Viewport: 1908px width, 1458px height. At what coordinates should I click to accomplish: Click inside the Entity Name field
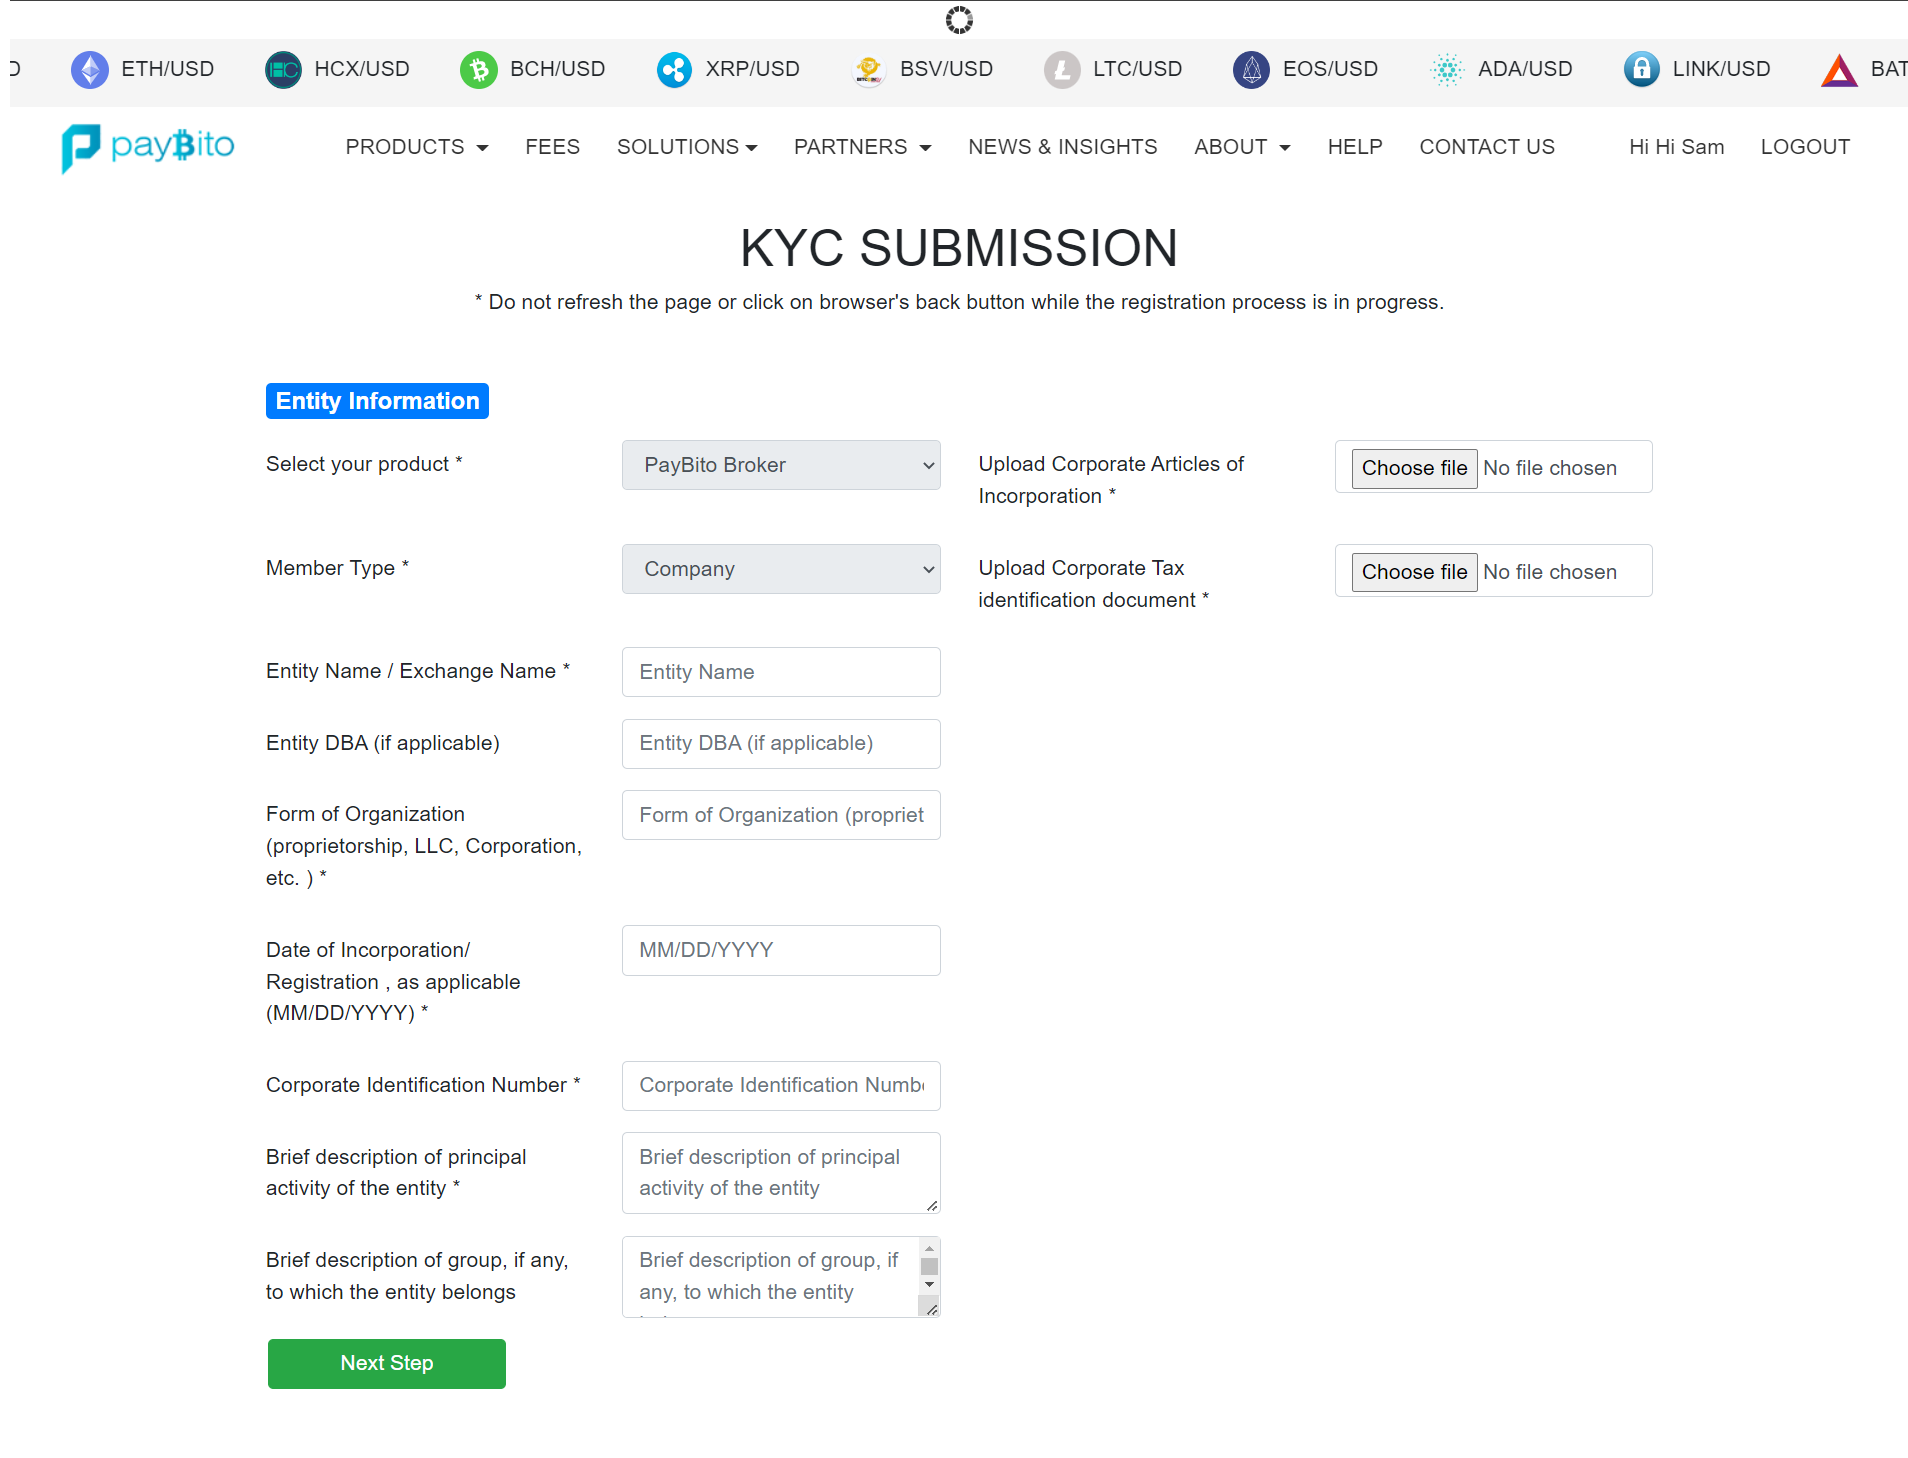(780, 671)
